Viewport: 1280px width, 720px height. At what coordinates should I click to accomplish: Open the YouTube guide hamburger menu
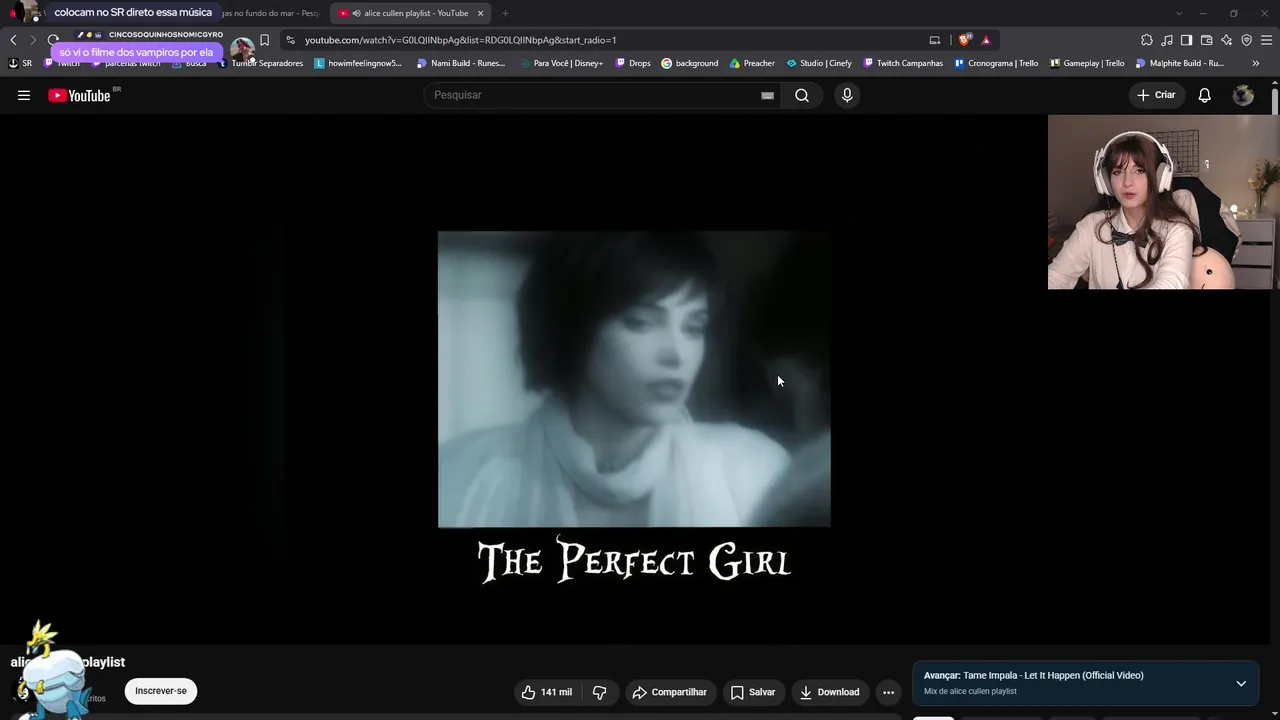coord(24,95)
